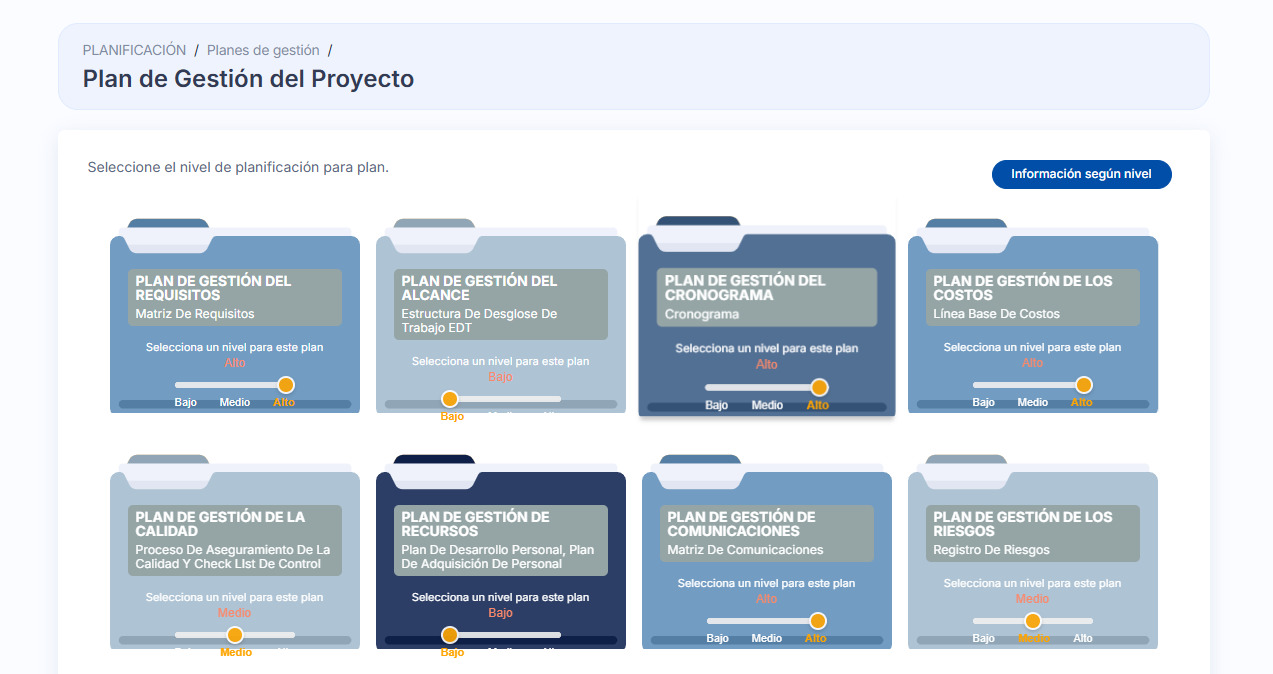Click Registro De Riesgos subtitle text

pyautogui.click(x=991, y=550)
